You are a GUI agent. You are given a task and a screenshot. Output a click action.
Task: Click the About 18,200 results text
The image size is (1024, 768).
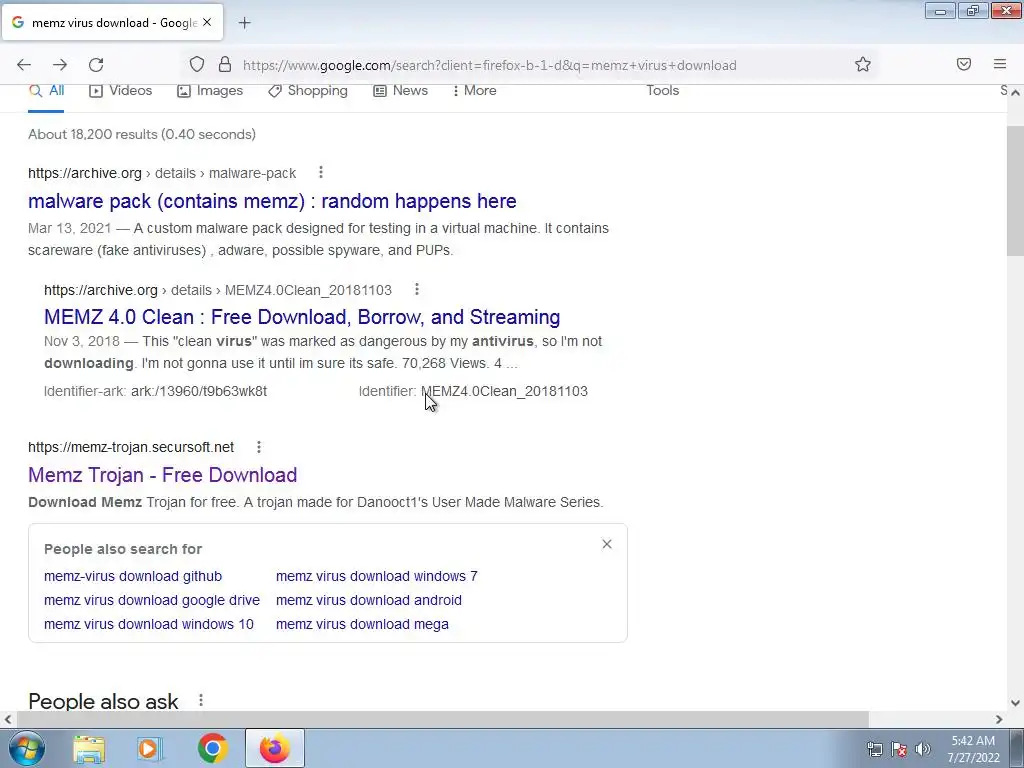[x=142, y=135]
